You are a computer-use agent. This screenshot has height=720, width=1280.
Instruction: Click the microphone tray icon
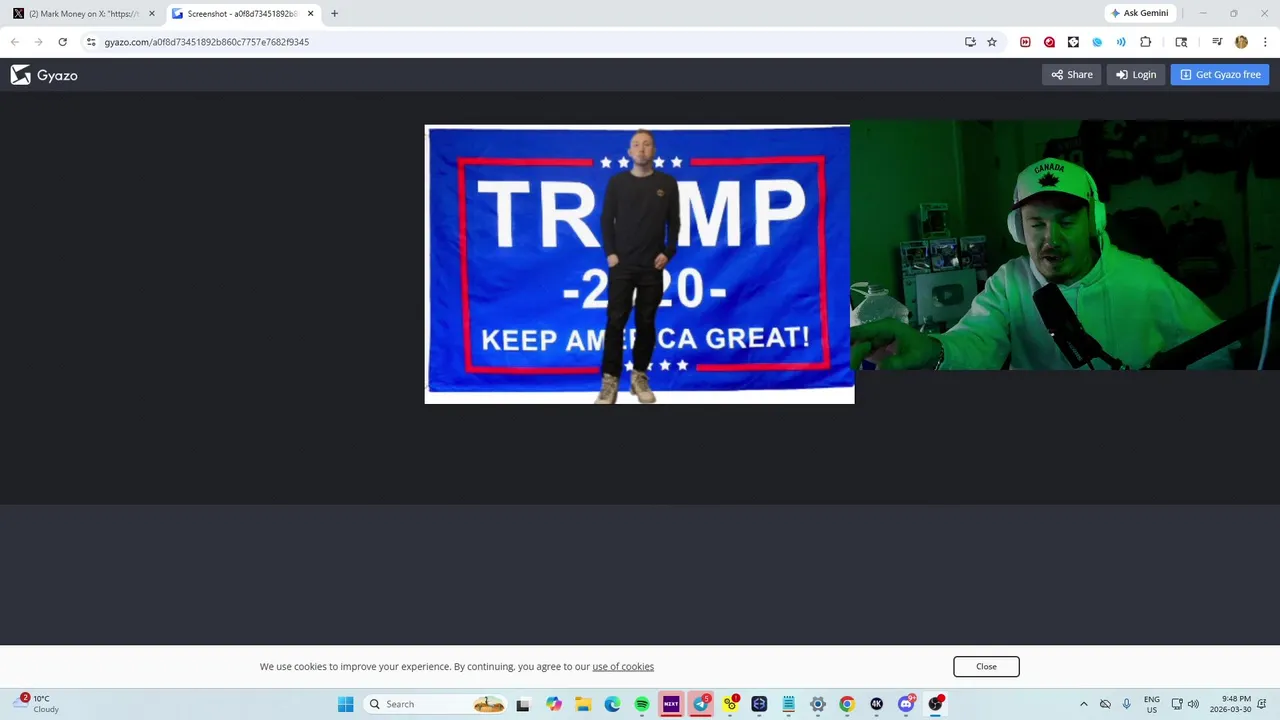pos(1126,704)
